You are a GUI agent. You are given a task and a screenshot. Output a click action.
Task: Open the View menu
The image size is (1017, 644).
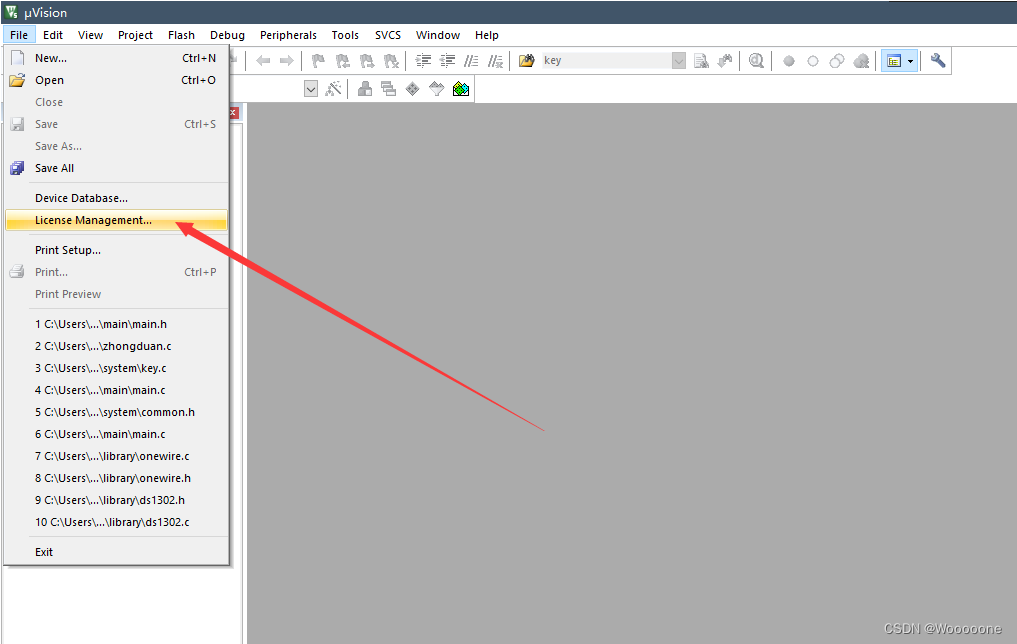click(90, 35)
